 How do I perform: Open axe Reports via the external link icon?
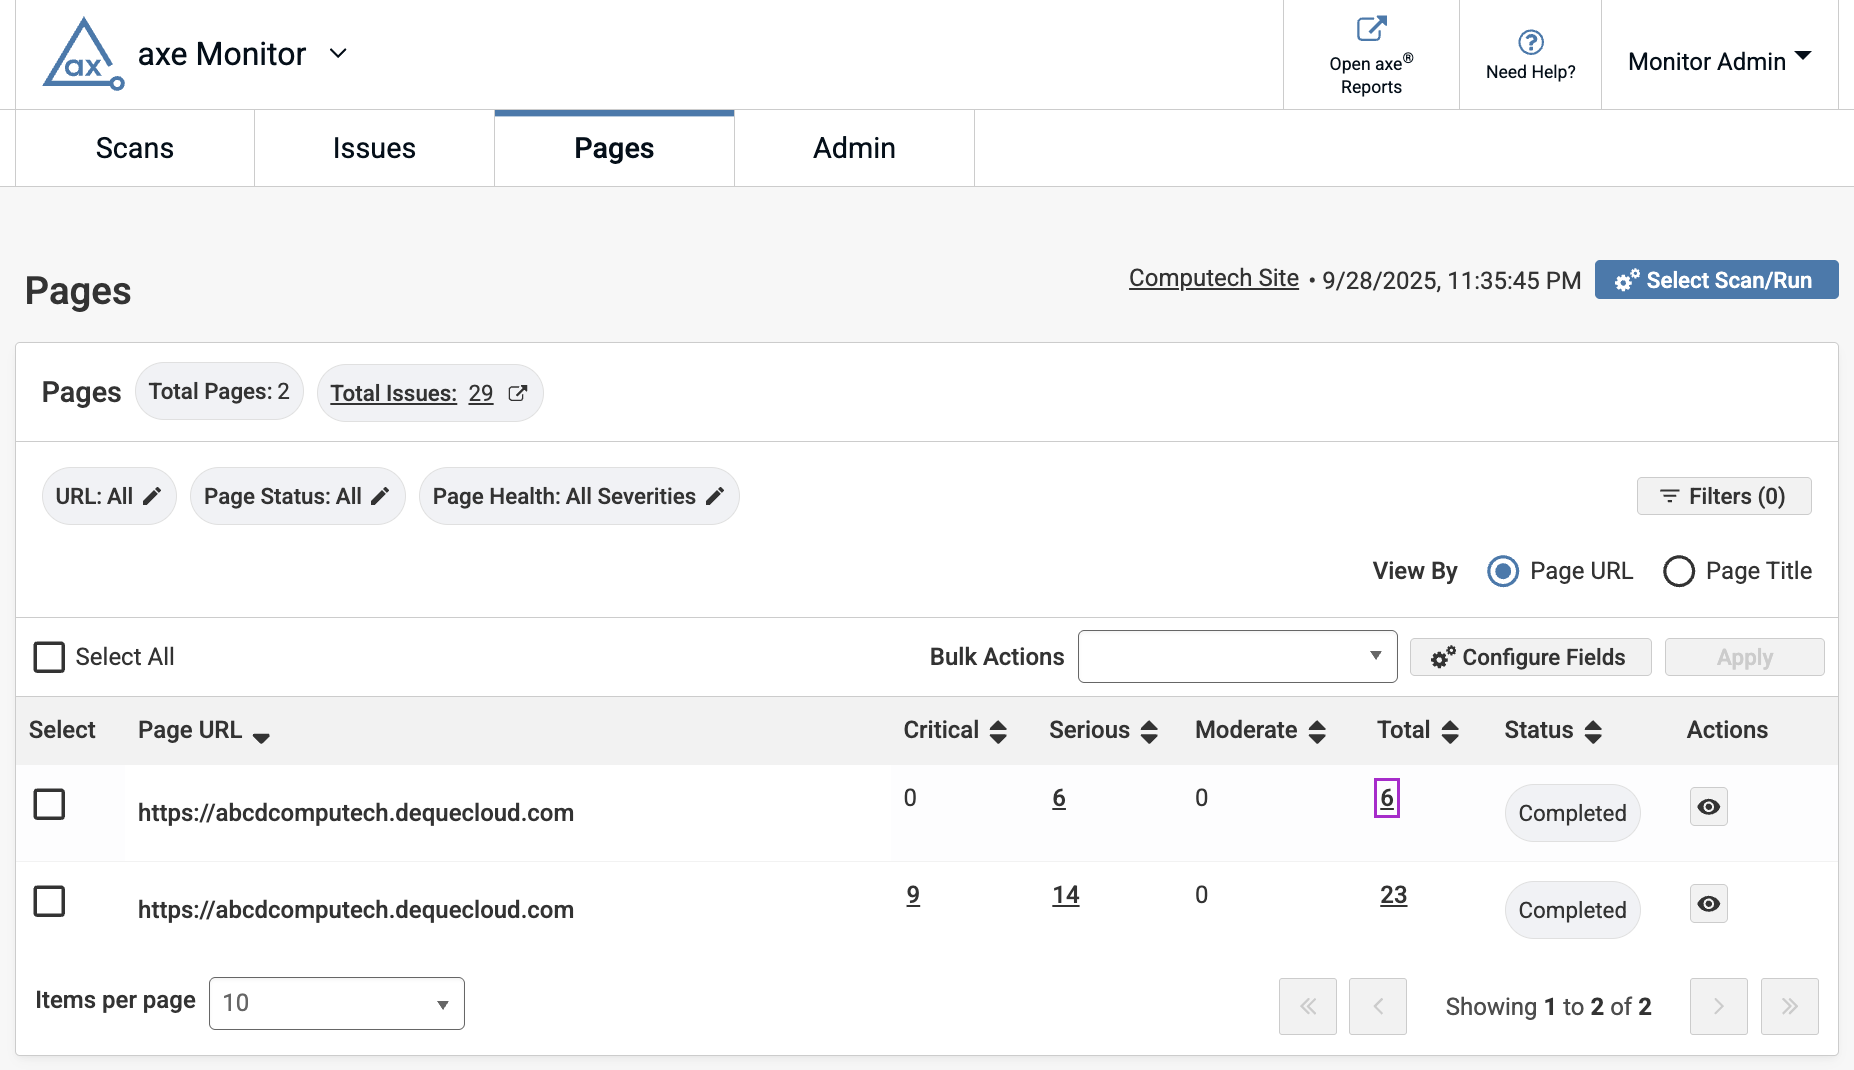pos(1371,27)
